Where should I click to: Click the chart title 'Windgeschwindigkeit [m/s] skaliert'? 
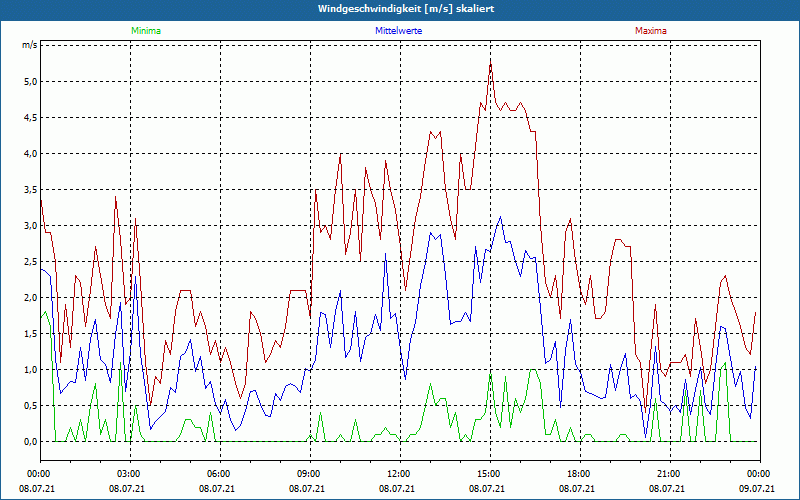point(406,9)
